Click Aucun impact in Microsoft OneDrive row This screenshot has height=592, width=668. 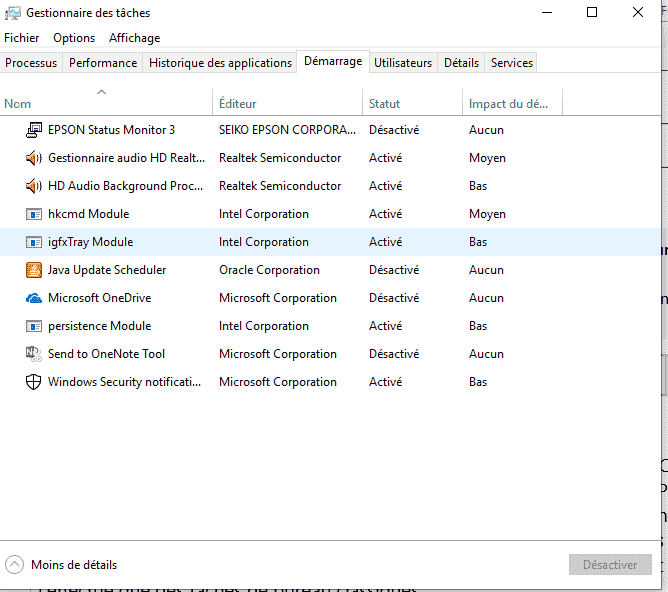pyautogui.click(x=486, y=298)
